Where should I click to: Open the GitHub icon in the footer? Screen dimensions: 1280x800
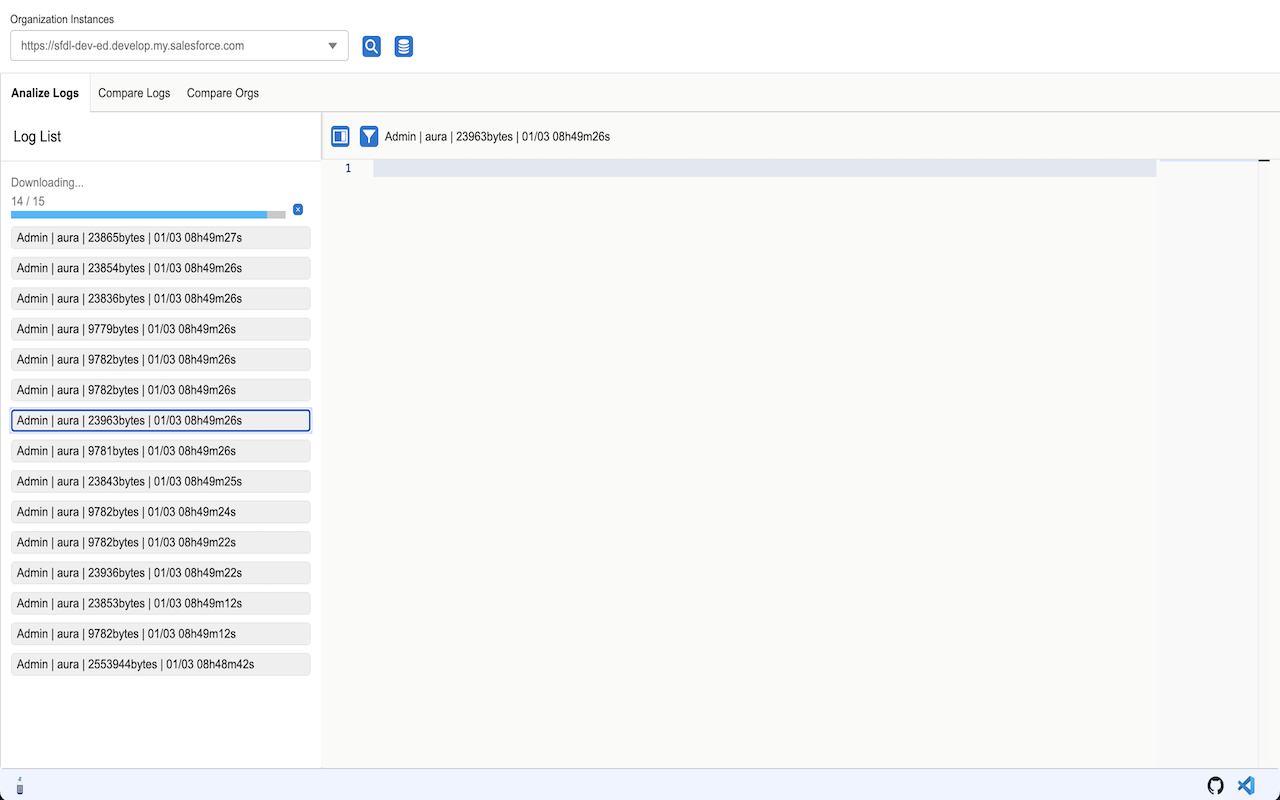(x=1216, y=786)
